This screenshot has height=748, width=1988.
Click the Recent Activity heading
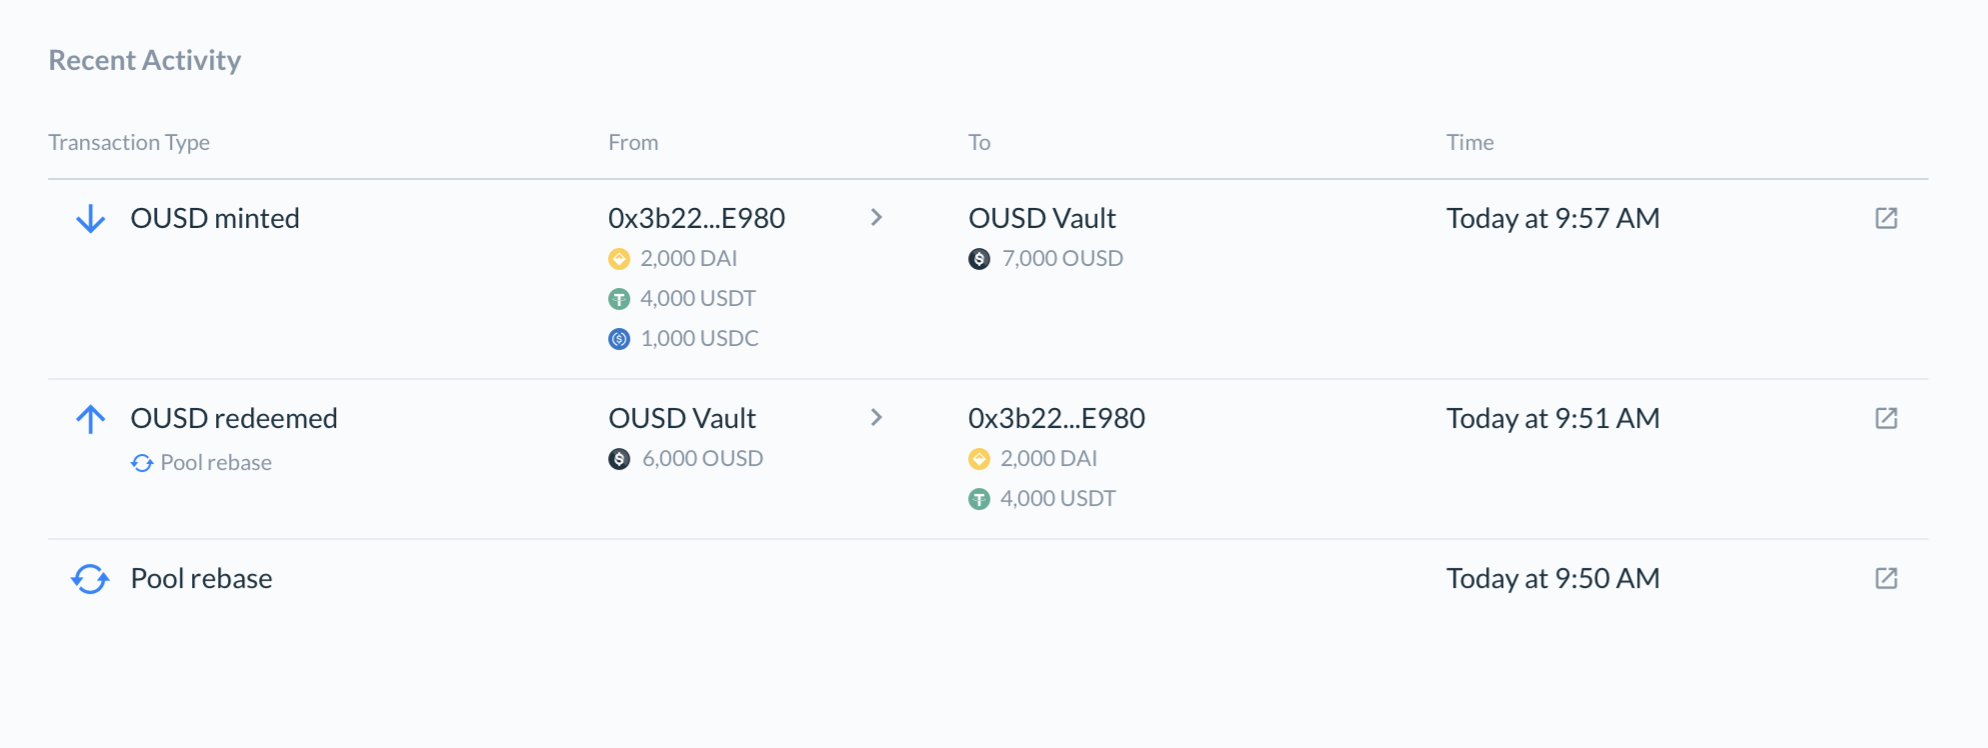(144, 60)
